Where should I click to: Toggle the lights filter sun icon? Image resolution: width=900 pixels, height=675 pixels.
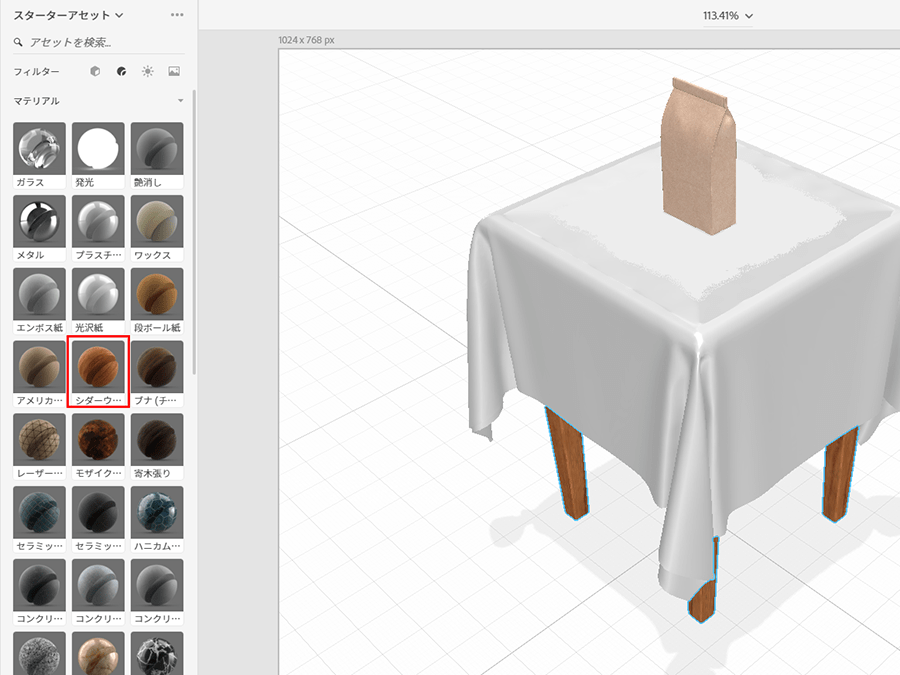tap(148, 72)
